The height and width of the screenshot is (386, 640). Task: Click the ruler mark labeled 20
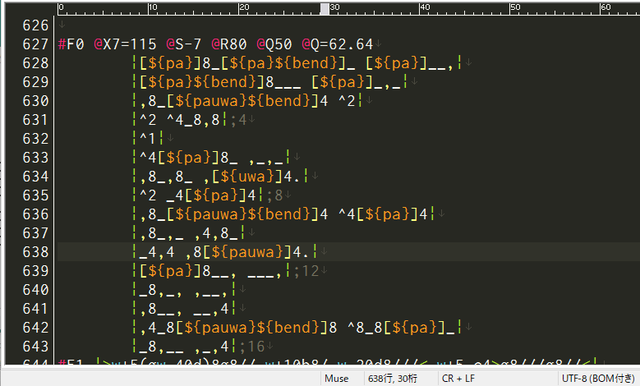[x=243, y=7]
